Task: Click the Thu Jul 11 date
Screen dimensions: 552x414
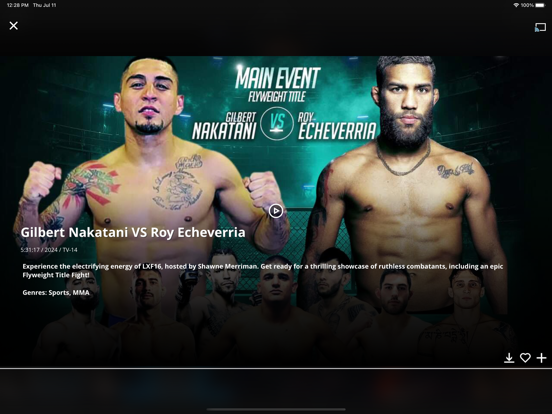Action: 44,5
